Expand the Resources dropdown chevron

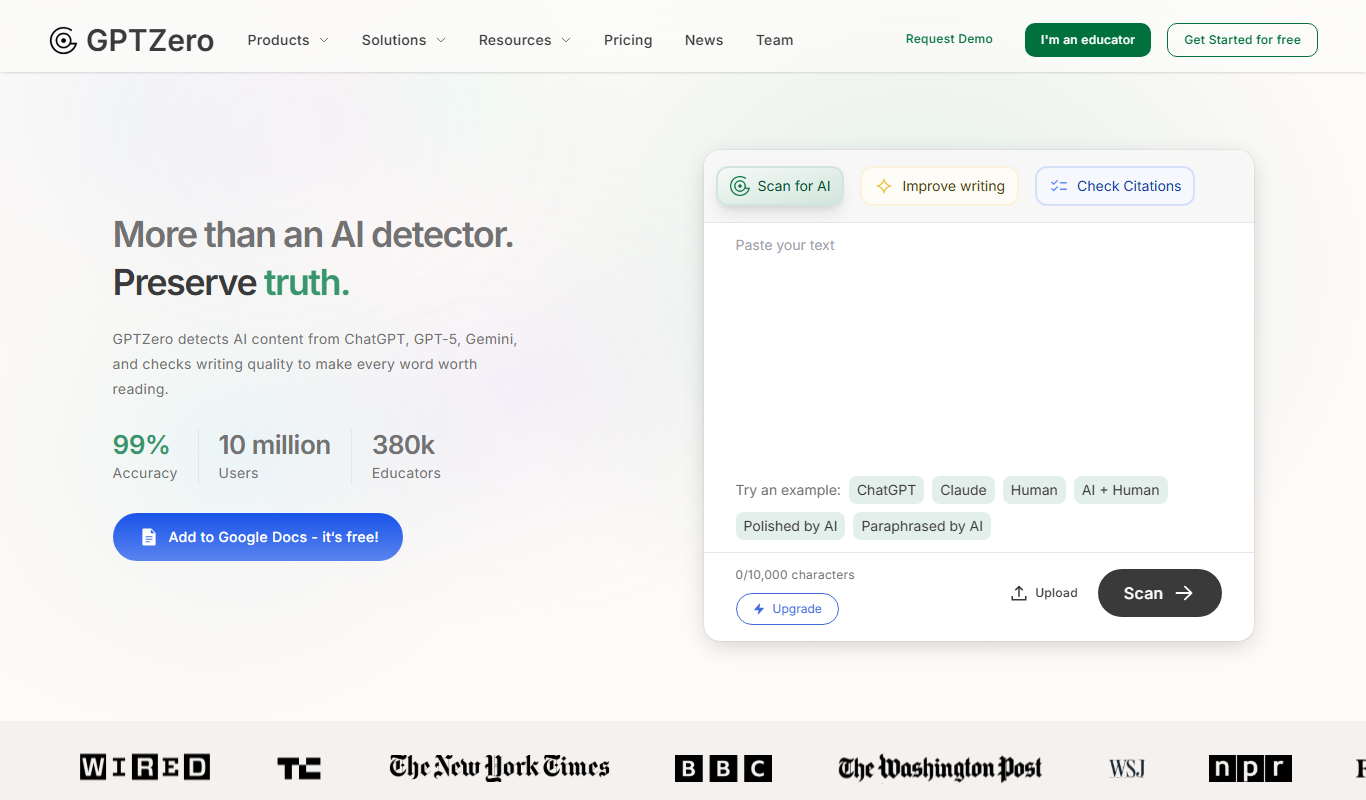tap(566, 40)
